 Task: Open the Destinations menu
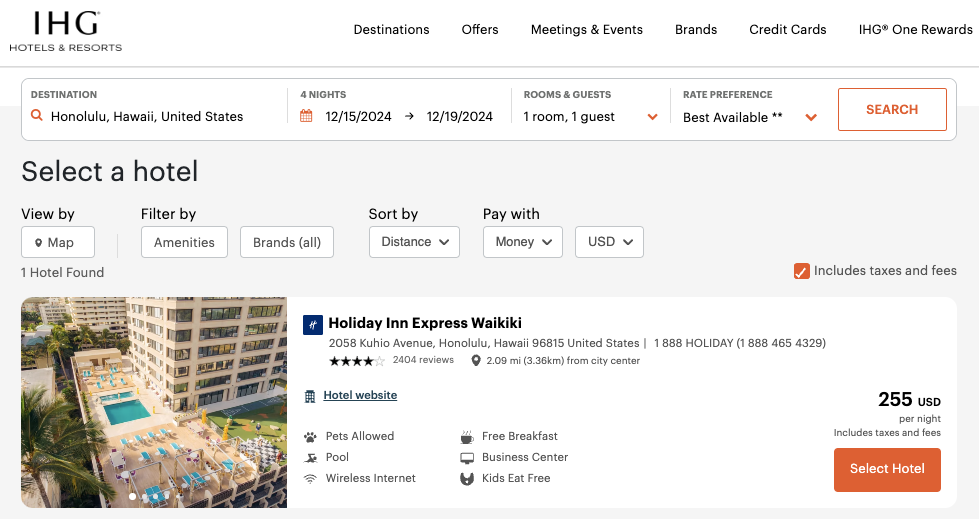[391, 29]
